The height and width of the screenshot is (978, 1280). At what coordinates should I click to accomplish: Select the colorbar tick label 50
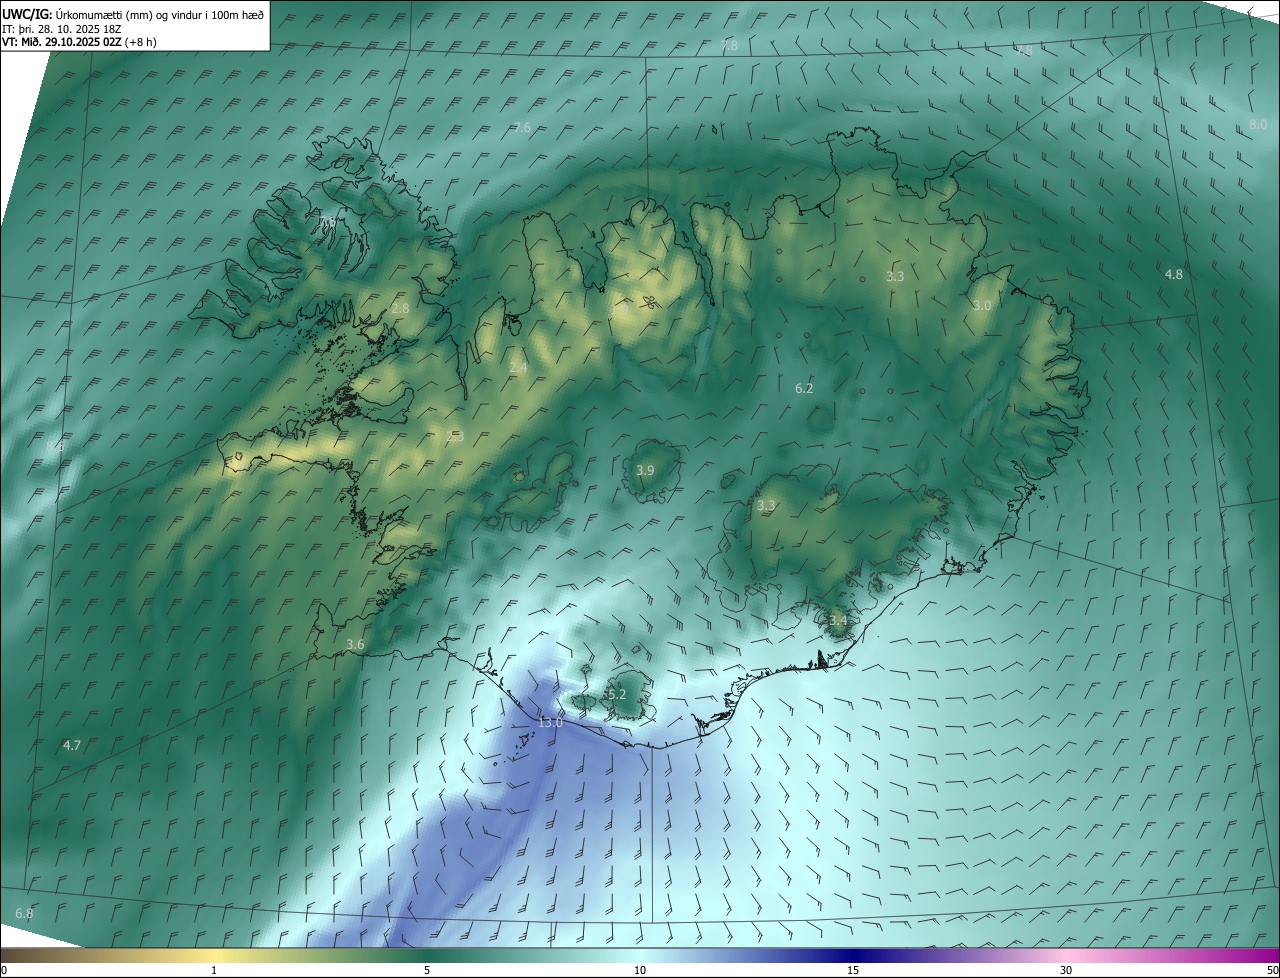click(x=1272, y=970)
